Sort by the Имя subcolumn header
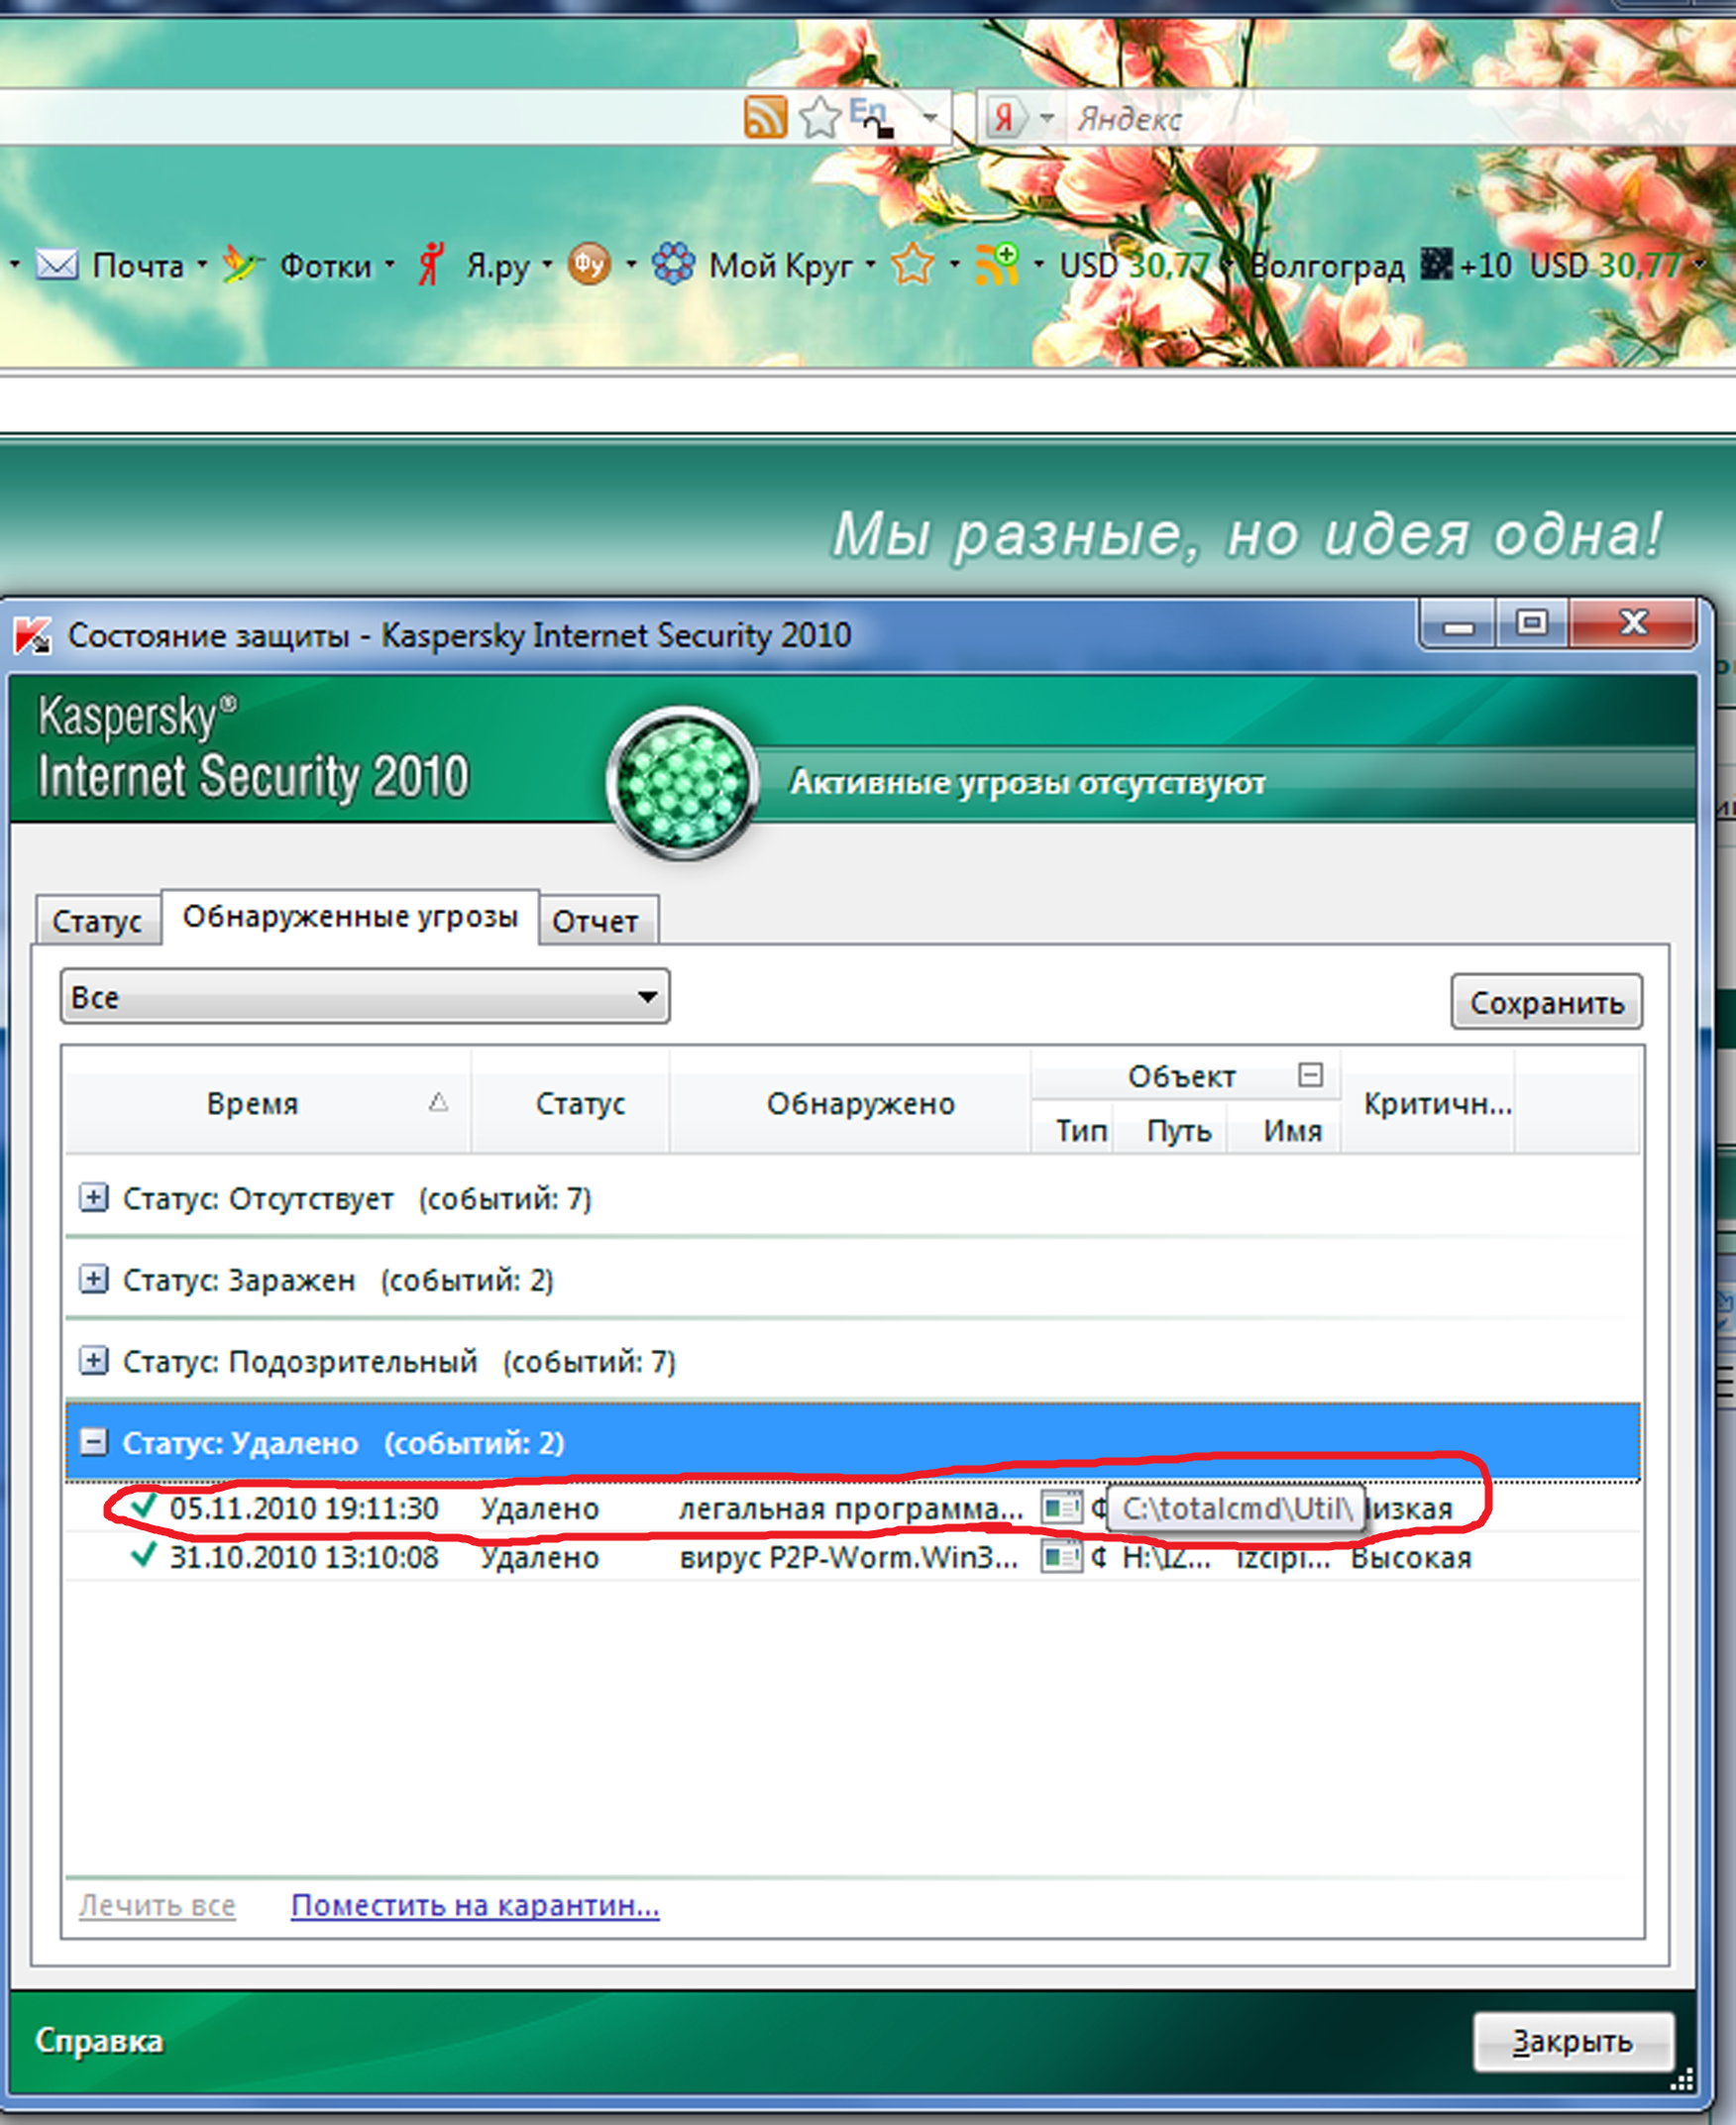The height and width of the screenshot is (2125, 1736). coord(1284,1131)
